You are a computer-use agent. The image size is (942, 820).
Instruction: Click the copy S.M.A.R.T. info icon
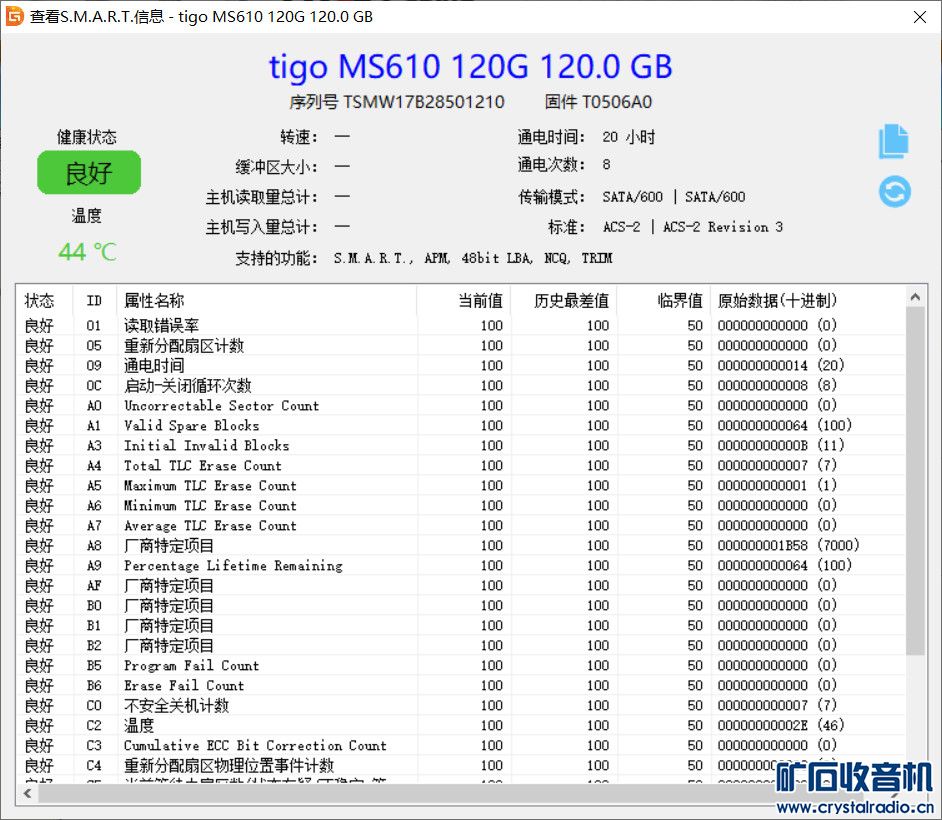894,142
